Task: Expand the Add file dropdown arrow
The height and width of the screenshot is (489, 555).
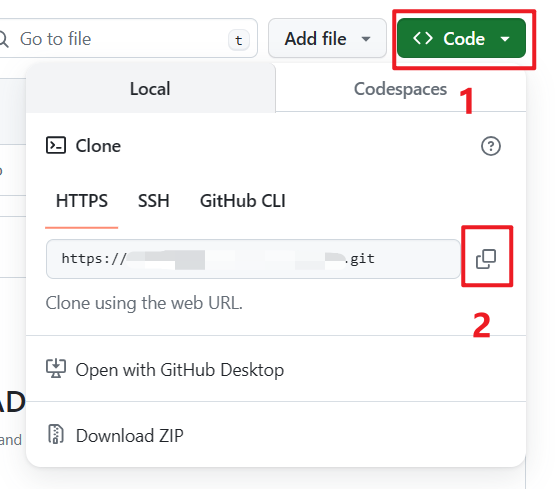Action: (x=366, y=39)
